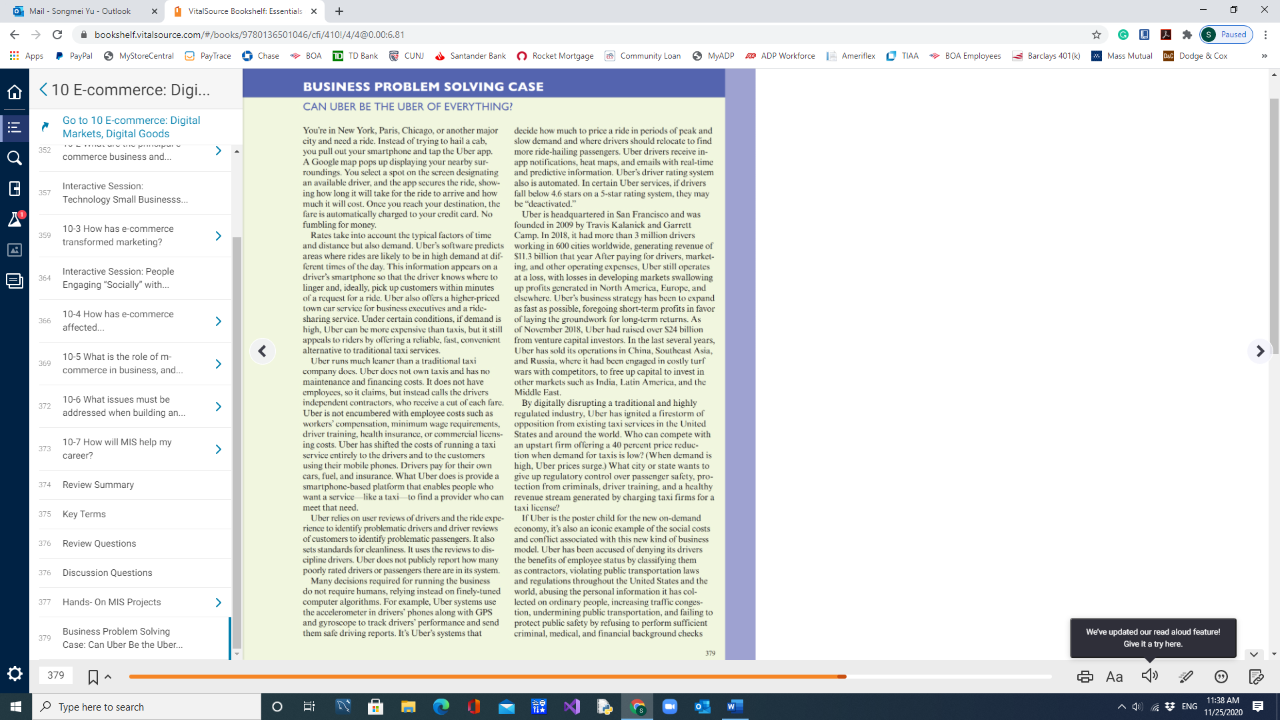The height and width of the screenshot is (720, 1280).
Task: Open the figures panel icon in sidebar
Action: 14,250
